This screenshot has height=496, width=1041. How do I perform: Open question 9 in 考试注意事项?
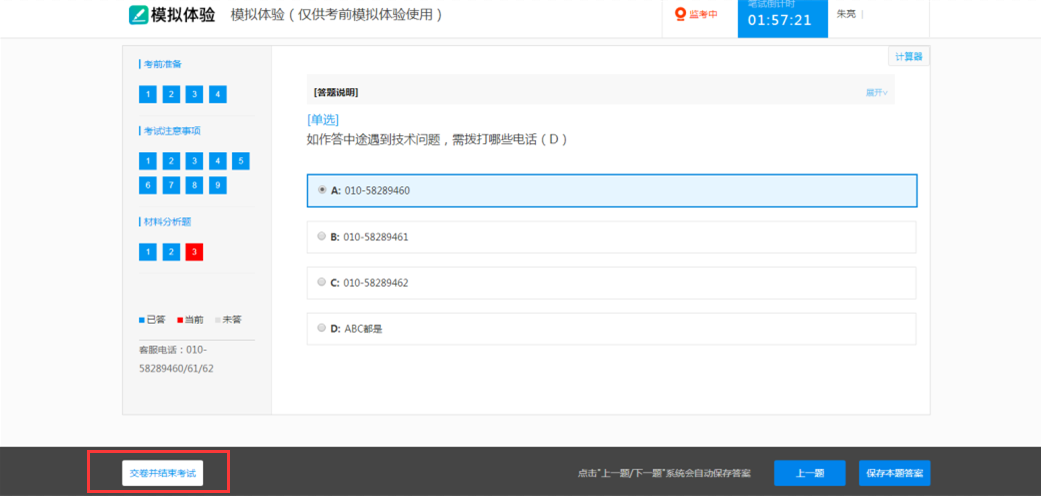point(217,185)
